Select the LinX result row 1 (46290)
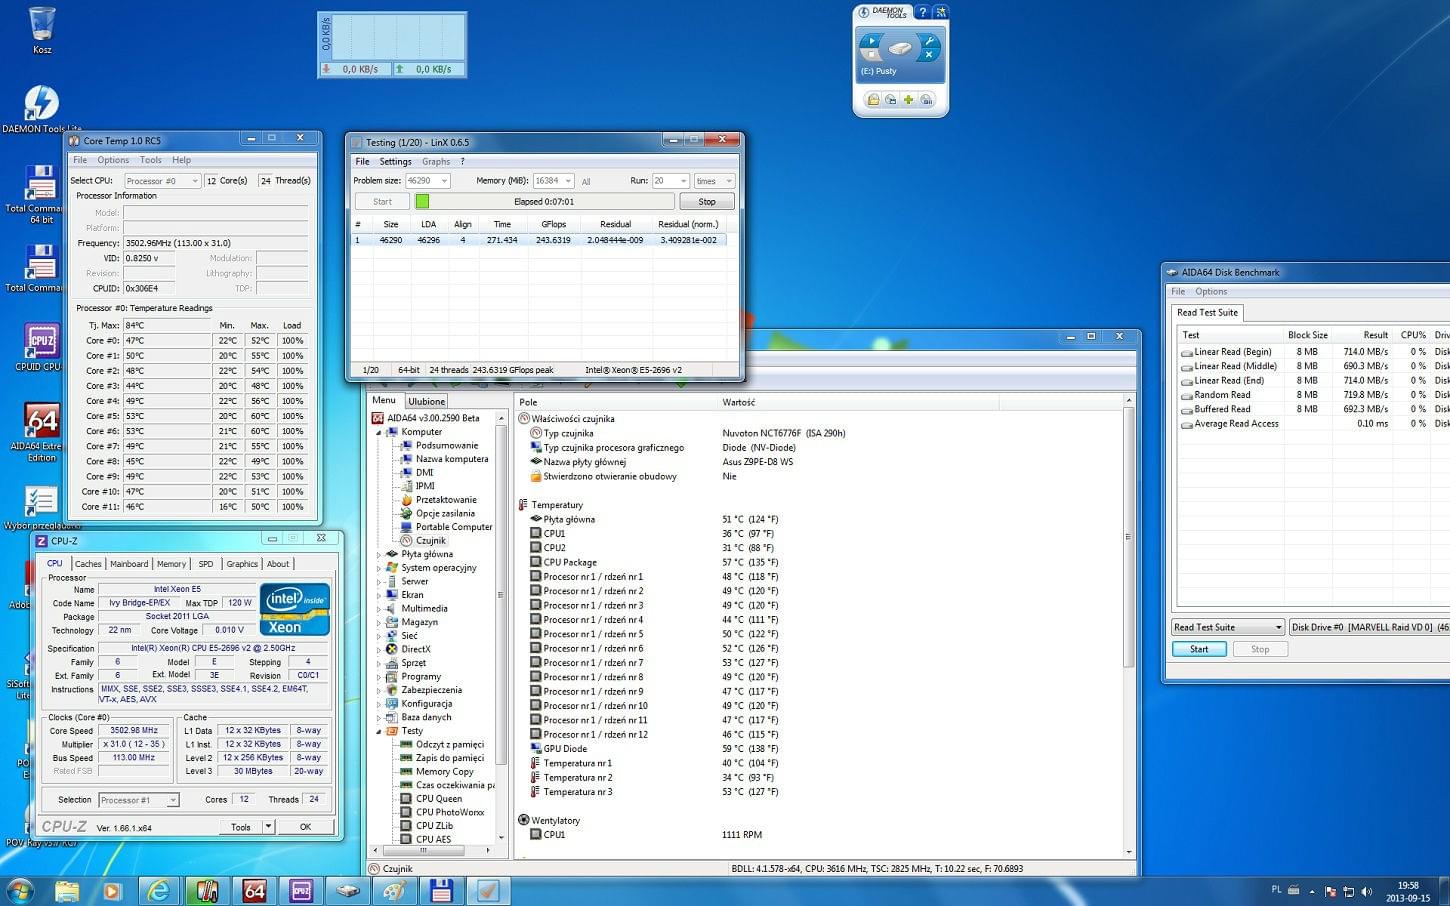The height and width of the screenshot is (906, 1450). [539, 240]
